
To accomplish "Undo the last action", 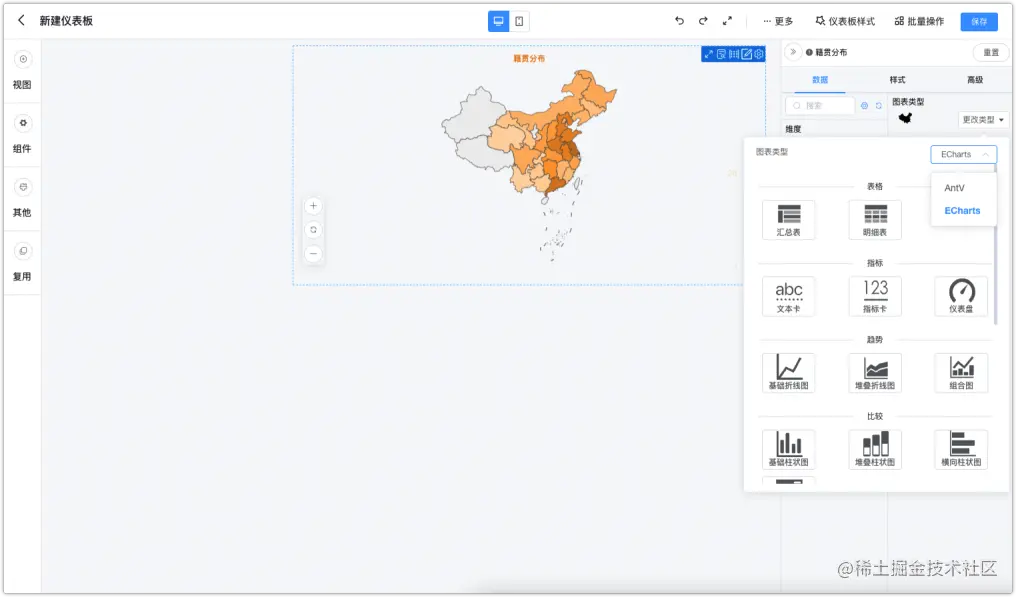I will [679, 21].
